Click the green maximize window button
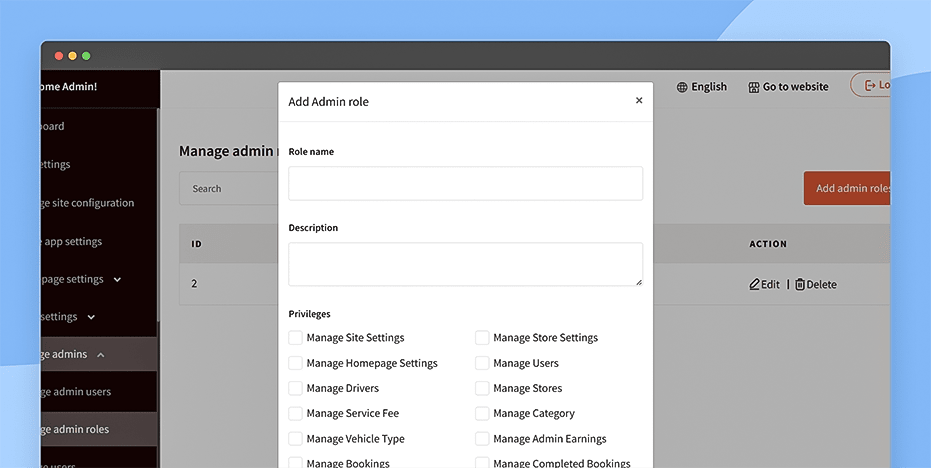 pyautogui.click(x=86, y=56)
